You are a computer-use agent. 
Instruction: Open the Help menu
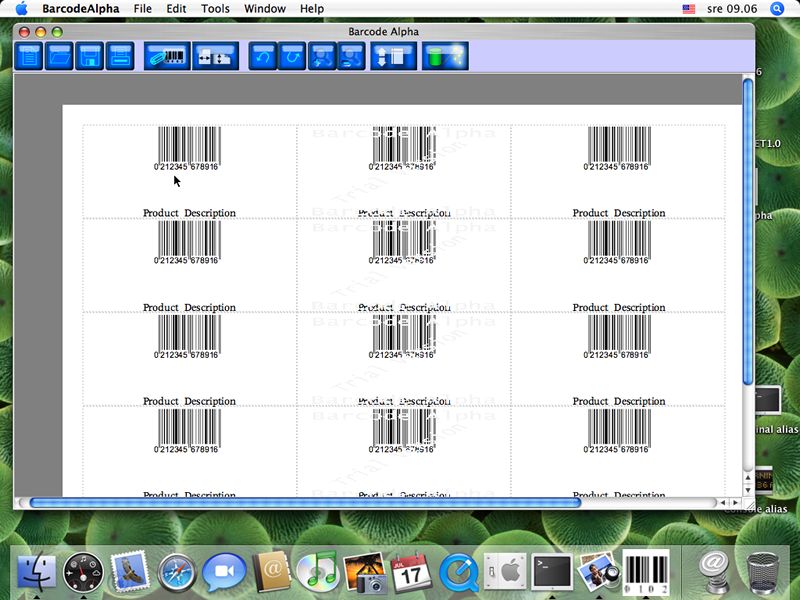coord(312,9)
